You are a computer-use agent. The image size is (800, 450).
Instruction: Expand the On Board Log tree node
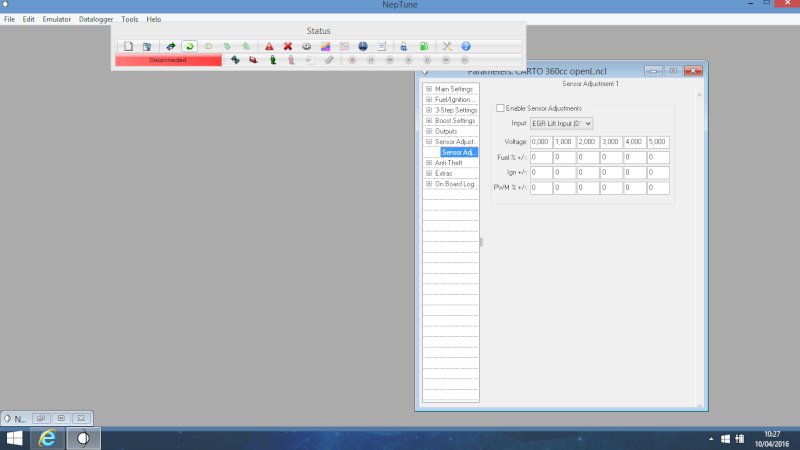tap(429, 184)
